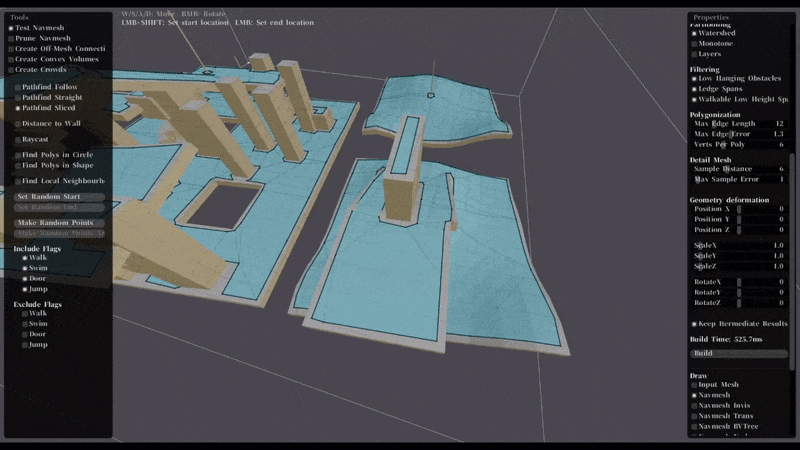This screenshot has height=450, width=800.
Task: Choose Pathfind Sliced mode
Action: click(46, 108)
